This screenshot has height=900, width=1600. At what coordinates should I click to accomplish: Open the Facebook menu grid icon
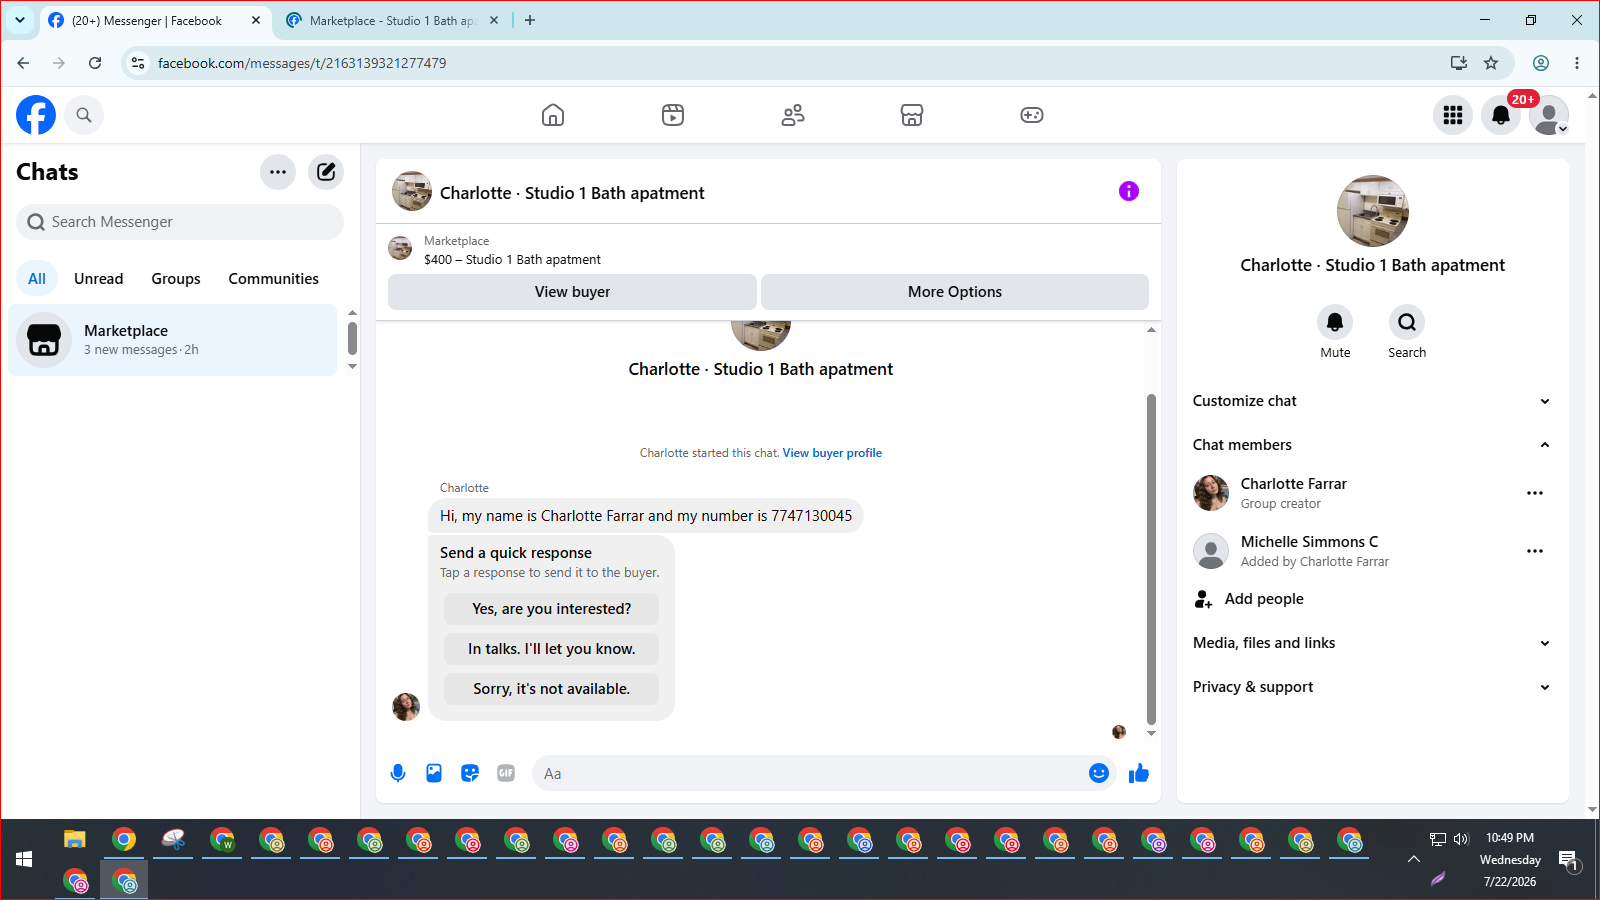point(1453,115)
